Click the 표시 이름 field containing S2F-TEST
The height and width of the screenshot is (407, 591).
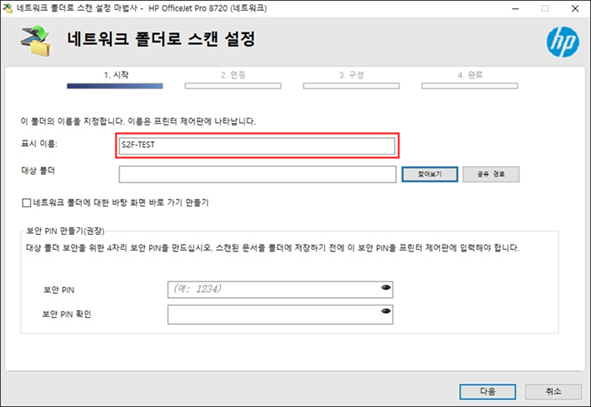(x=257, y=146)
